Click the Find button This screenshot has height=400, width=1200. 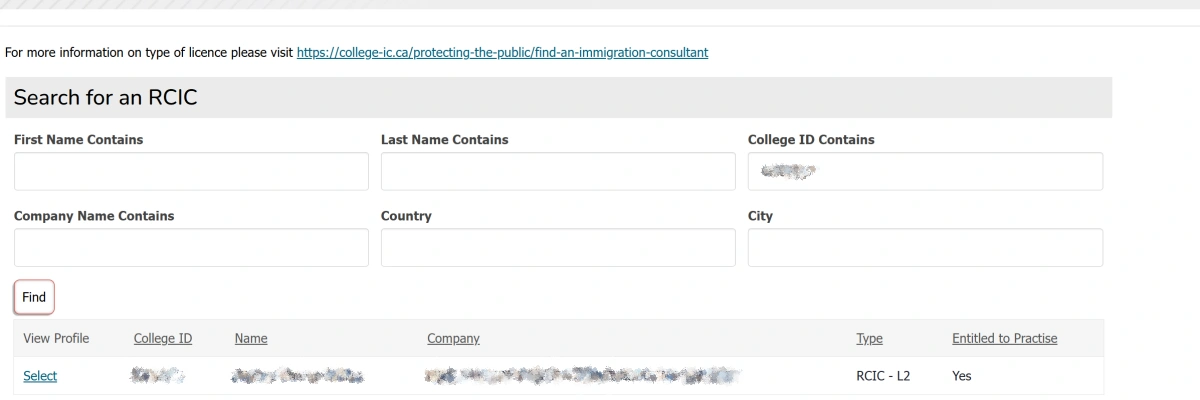point(34,297)
